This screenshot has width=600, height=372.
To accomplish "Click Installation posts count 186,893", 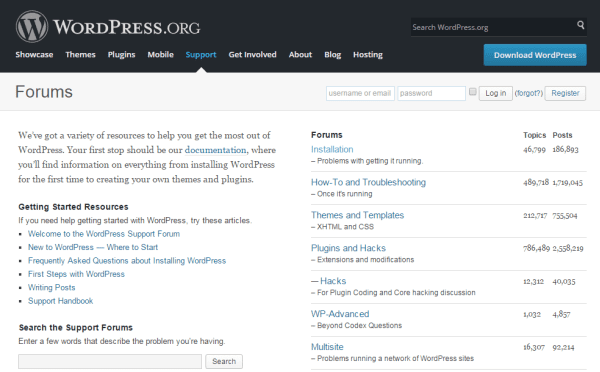I will 565,149.
